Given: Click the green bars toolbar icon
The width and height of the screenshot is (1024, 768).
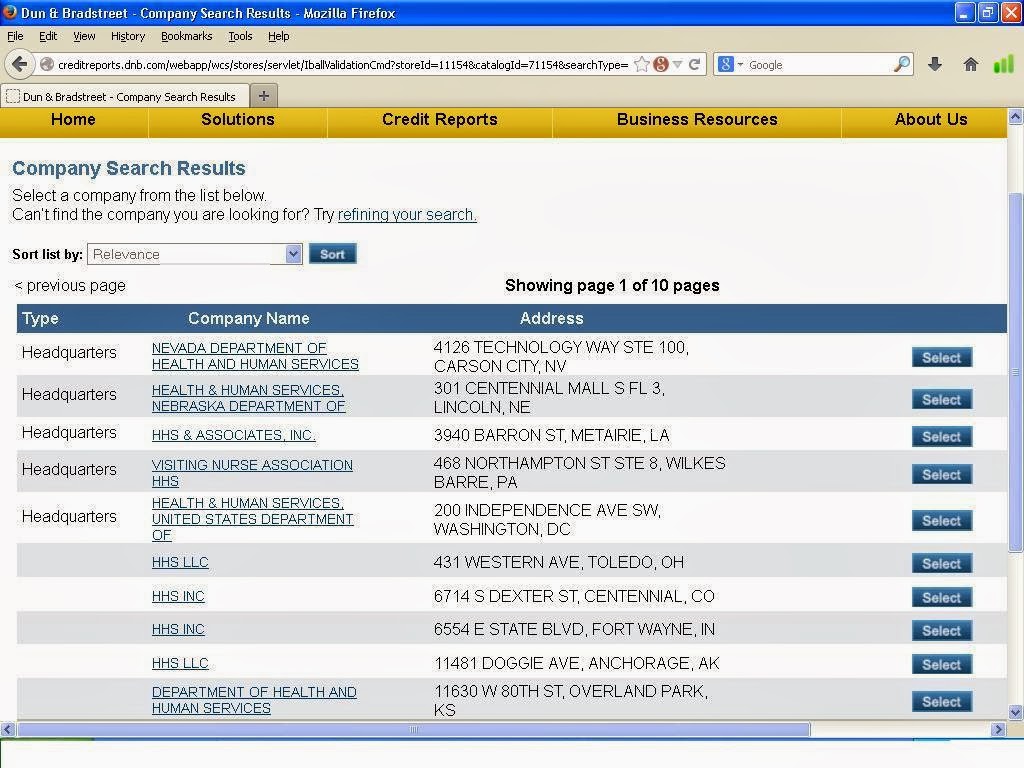Looking at the screenshot, I should click(x=1003, y=64).
